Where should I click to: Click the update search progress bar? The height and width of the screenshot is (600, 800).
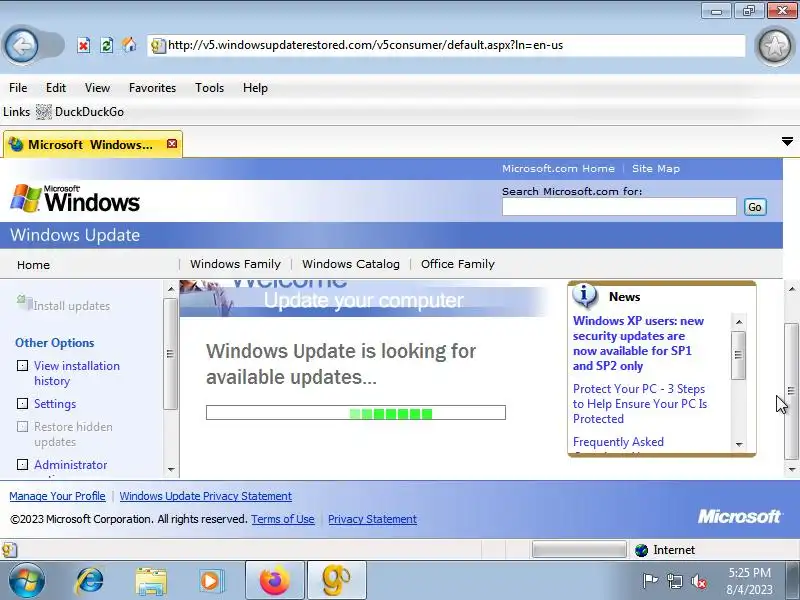356,412
